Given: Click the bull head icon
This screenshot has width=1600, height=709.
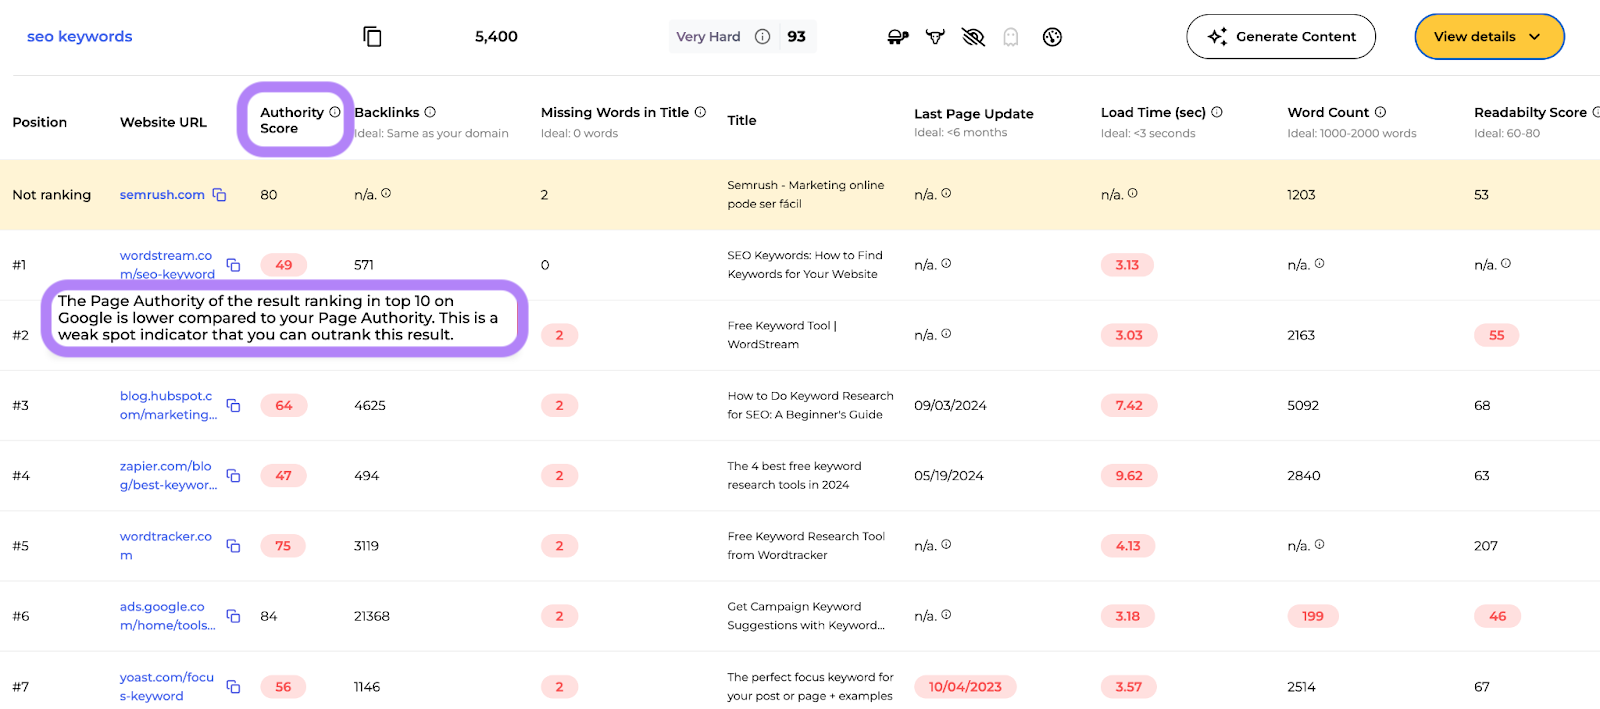Looking at the screenshot, I should pos(935,37).
